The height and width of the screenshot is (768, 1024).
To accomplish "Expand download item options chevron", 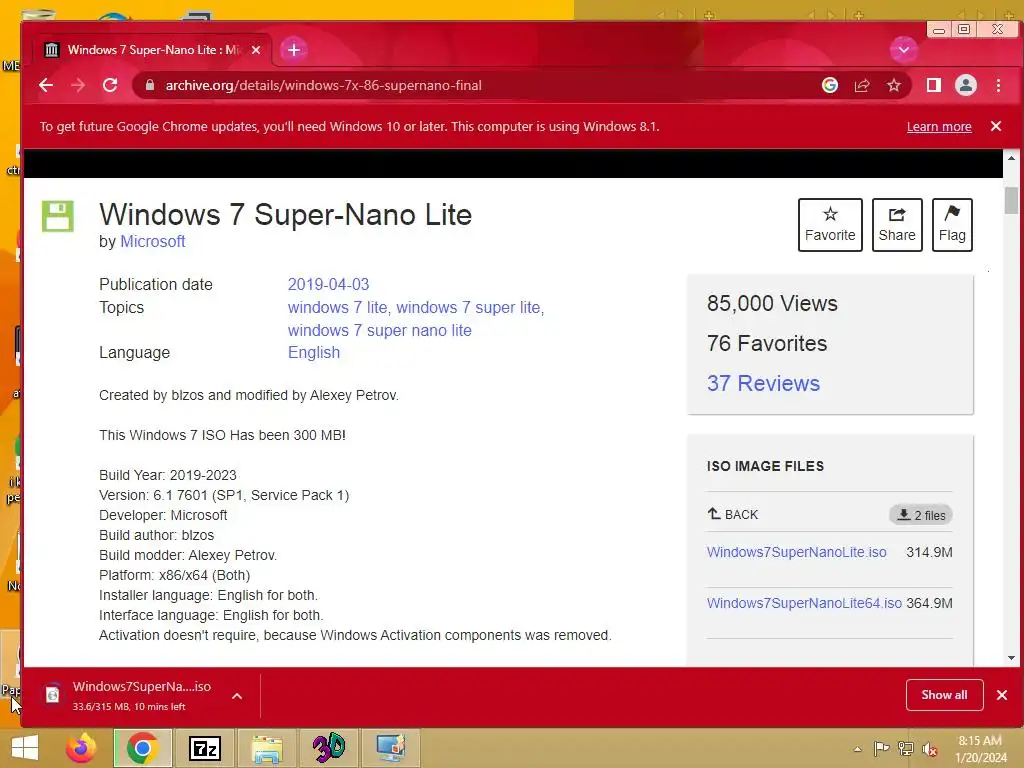I will [x=237, y=696].
